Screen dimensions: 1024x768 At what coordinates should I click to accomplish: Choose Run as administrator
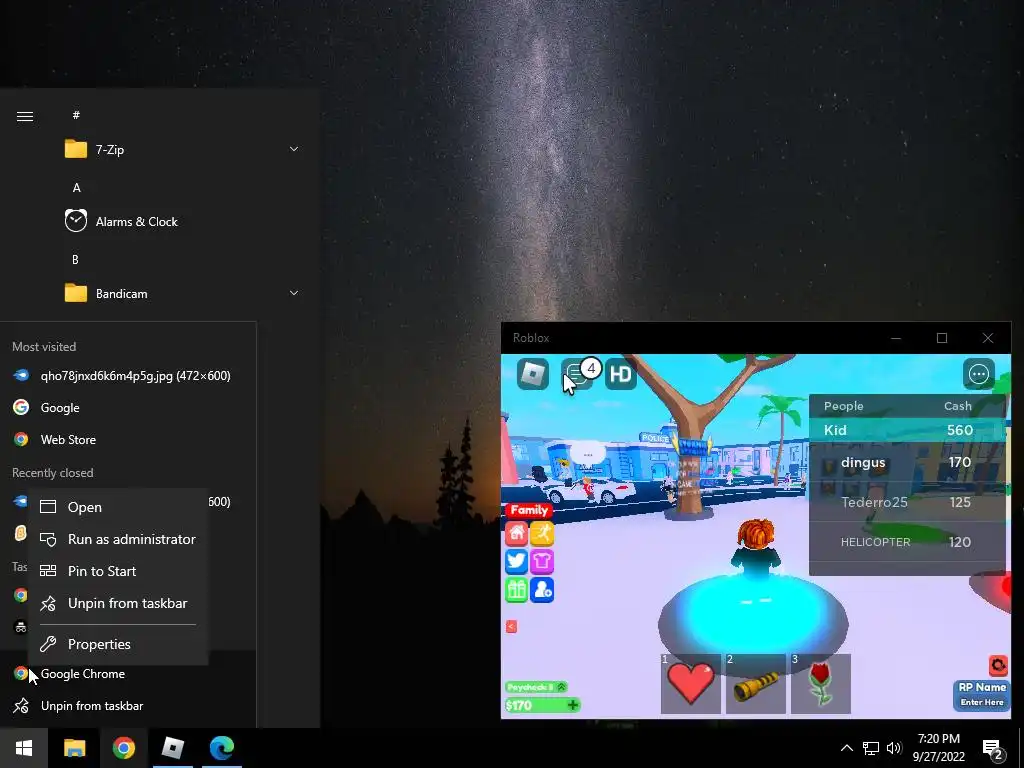tap(118, 539)
